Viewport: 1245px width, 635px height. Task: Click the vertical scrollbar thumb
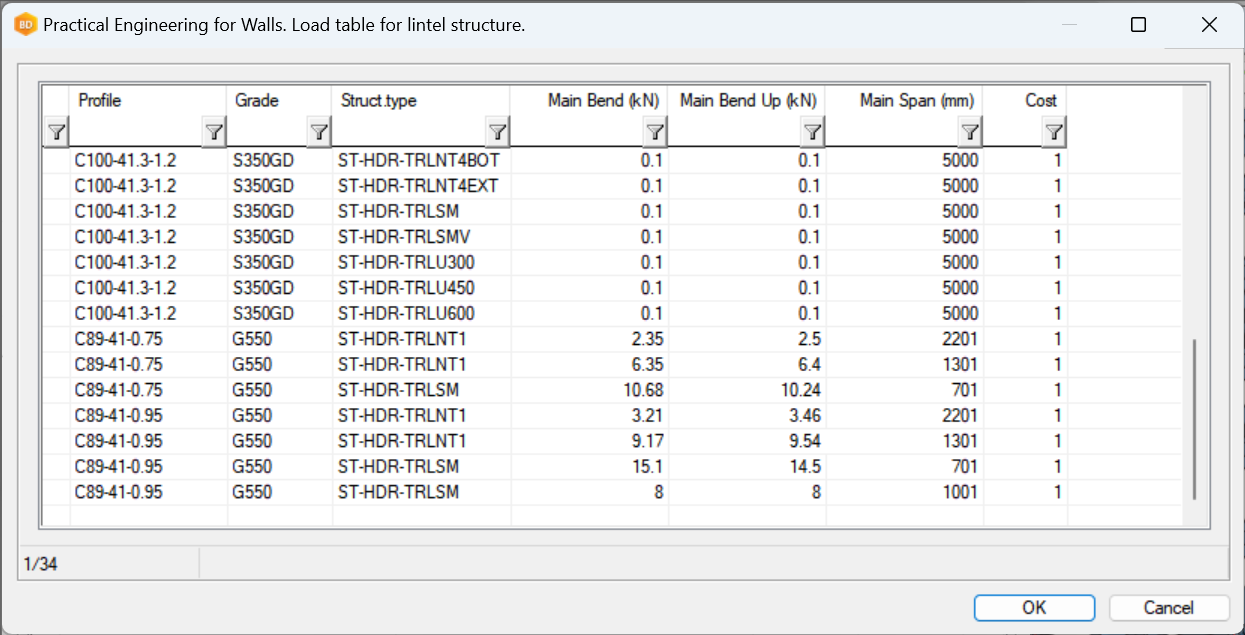[x=1194, y=420]
